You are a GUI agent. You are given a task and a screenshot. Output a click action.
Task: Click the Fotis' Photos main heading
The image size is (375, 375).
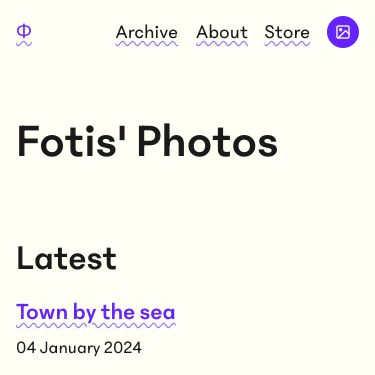point(147,141)
